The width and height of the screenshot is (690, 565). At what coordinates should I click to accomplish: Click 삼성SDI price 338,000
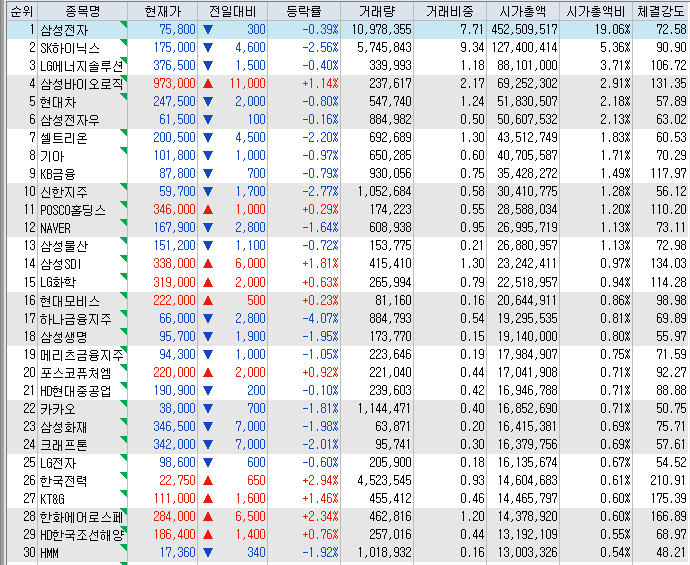(x=175, y=264)
